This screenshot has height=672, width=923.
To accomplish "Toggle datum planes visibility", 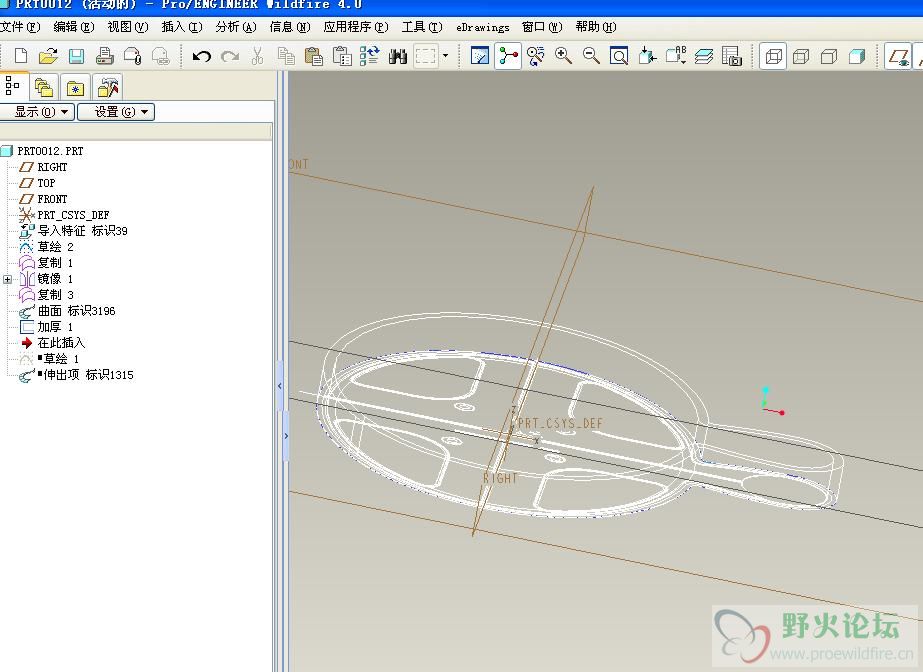I will coord(898,56).
